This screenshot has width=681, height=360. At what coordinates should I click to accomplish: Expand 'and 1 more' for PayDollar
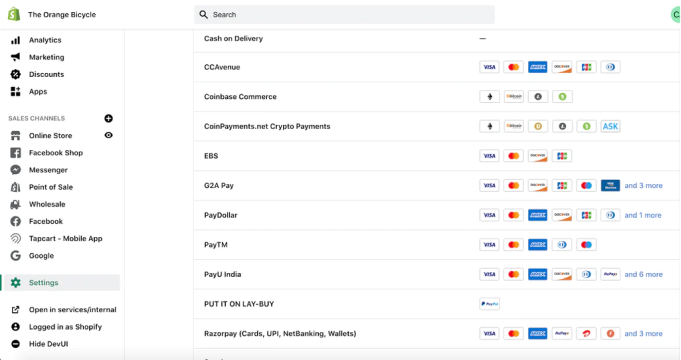pyautogui.click(x=643, y=215)
